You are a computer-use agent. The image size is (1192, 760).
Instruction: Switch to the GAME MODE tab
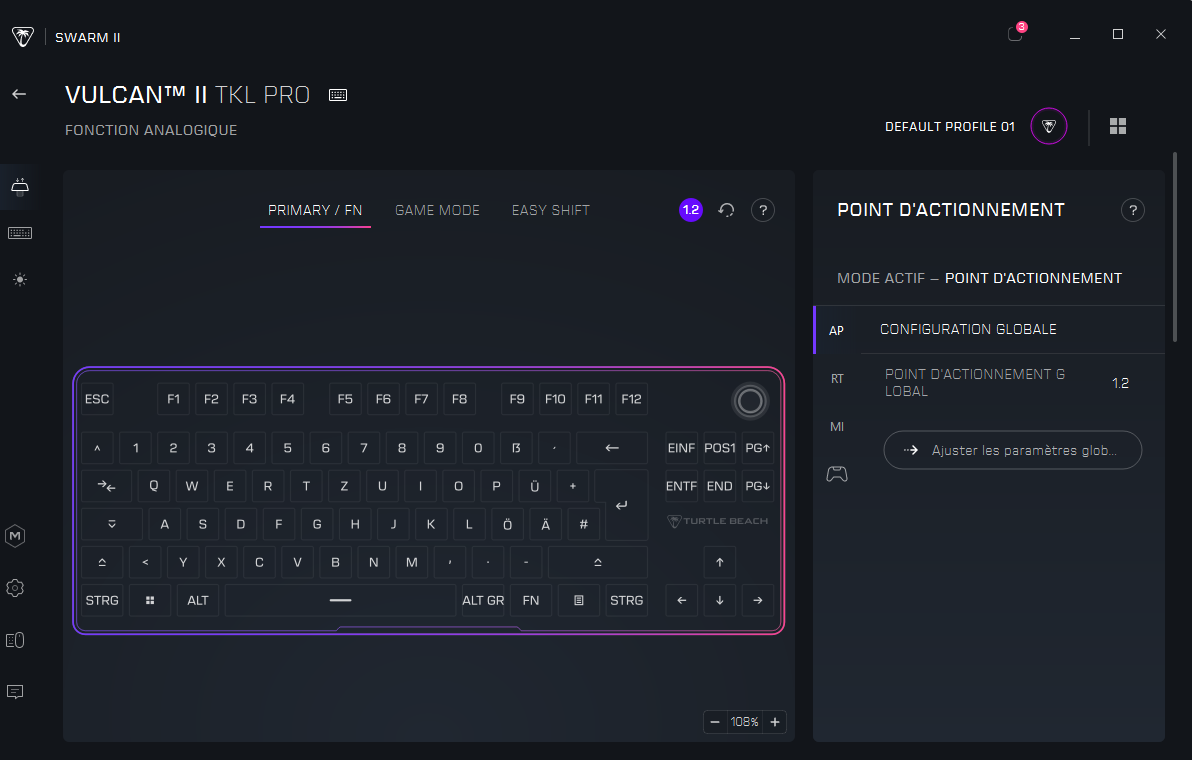(x=437, y=210)
